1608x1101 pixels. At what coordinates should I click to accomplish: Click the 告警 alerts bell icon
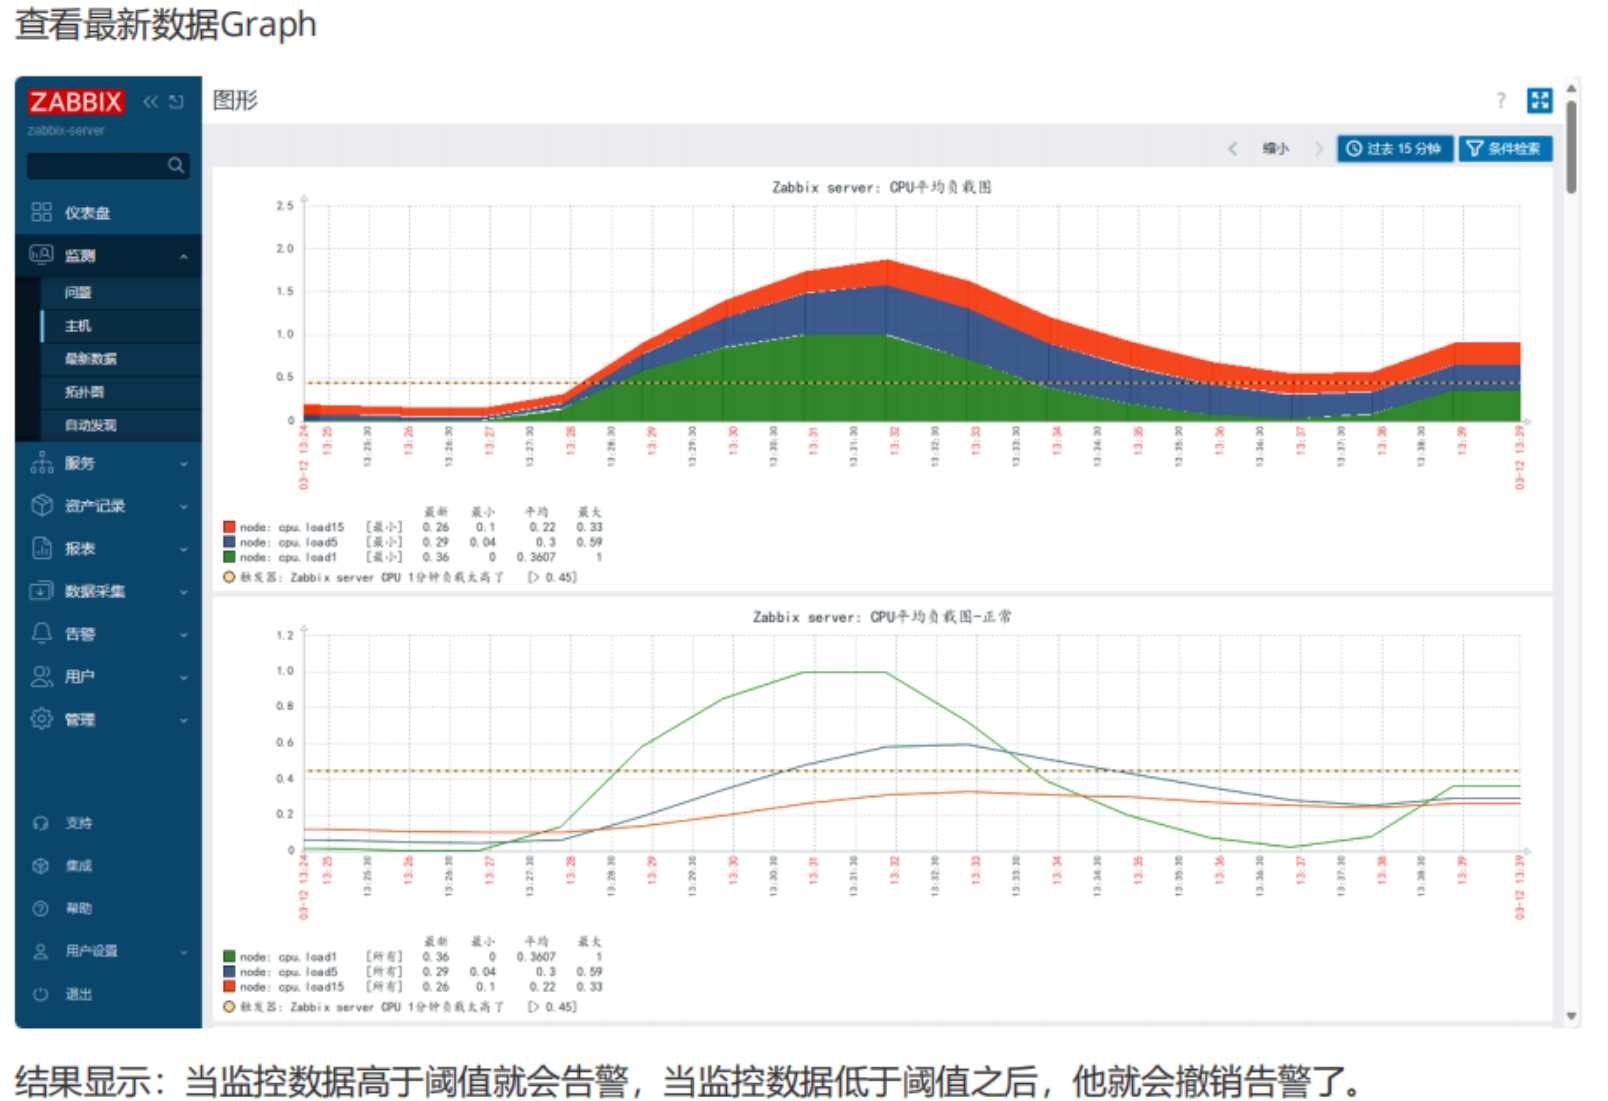coord(41,633)
